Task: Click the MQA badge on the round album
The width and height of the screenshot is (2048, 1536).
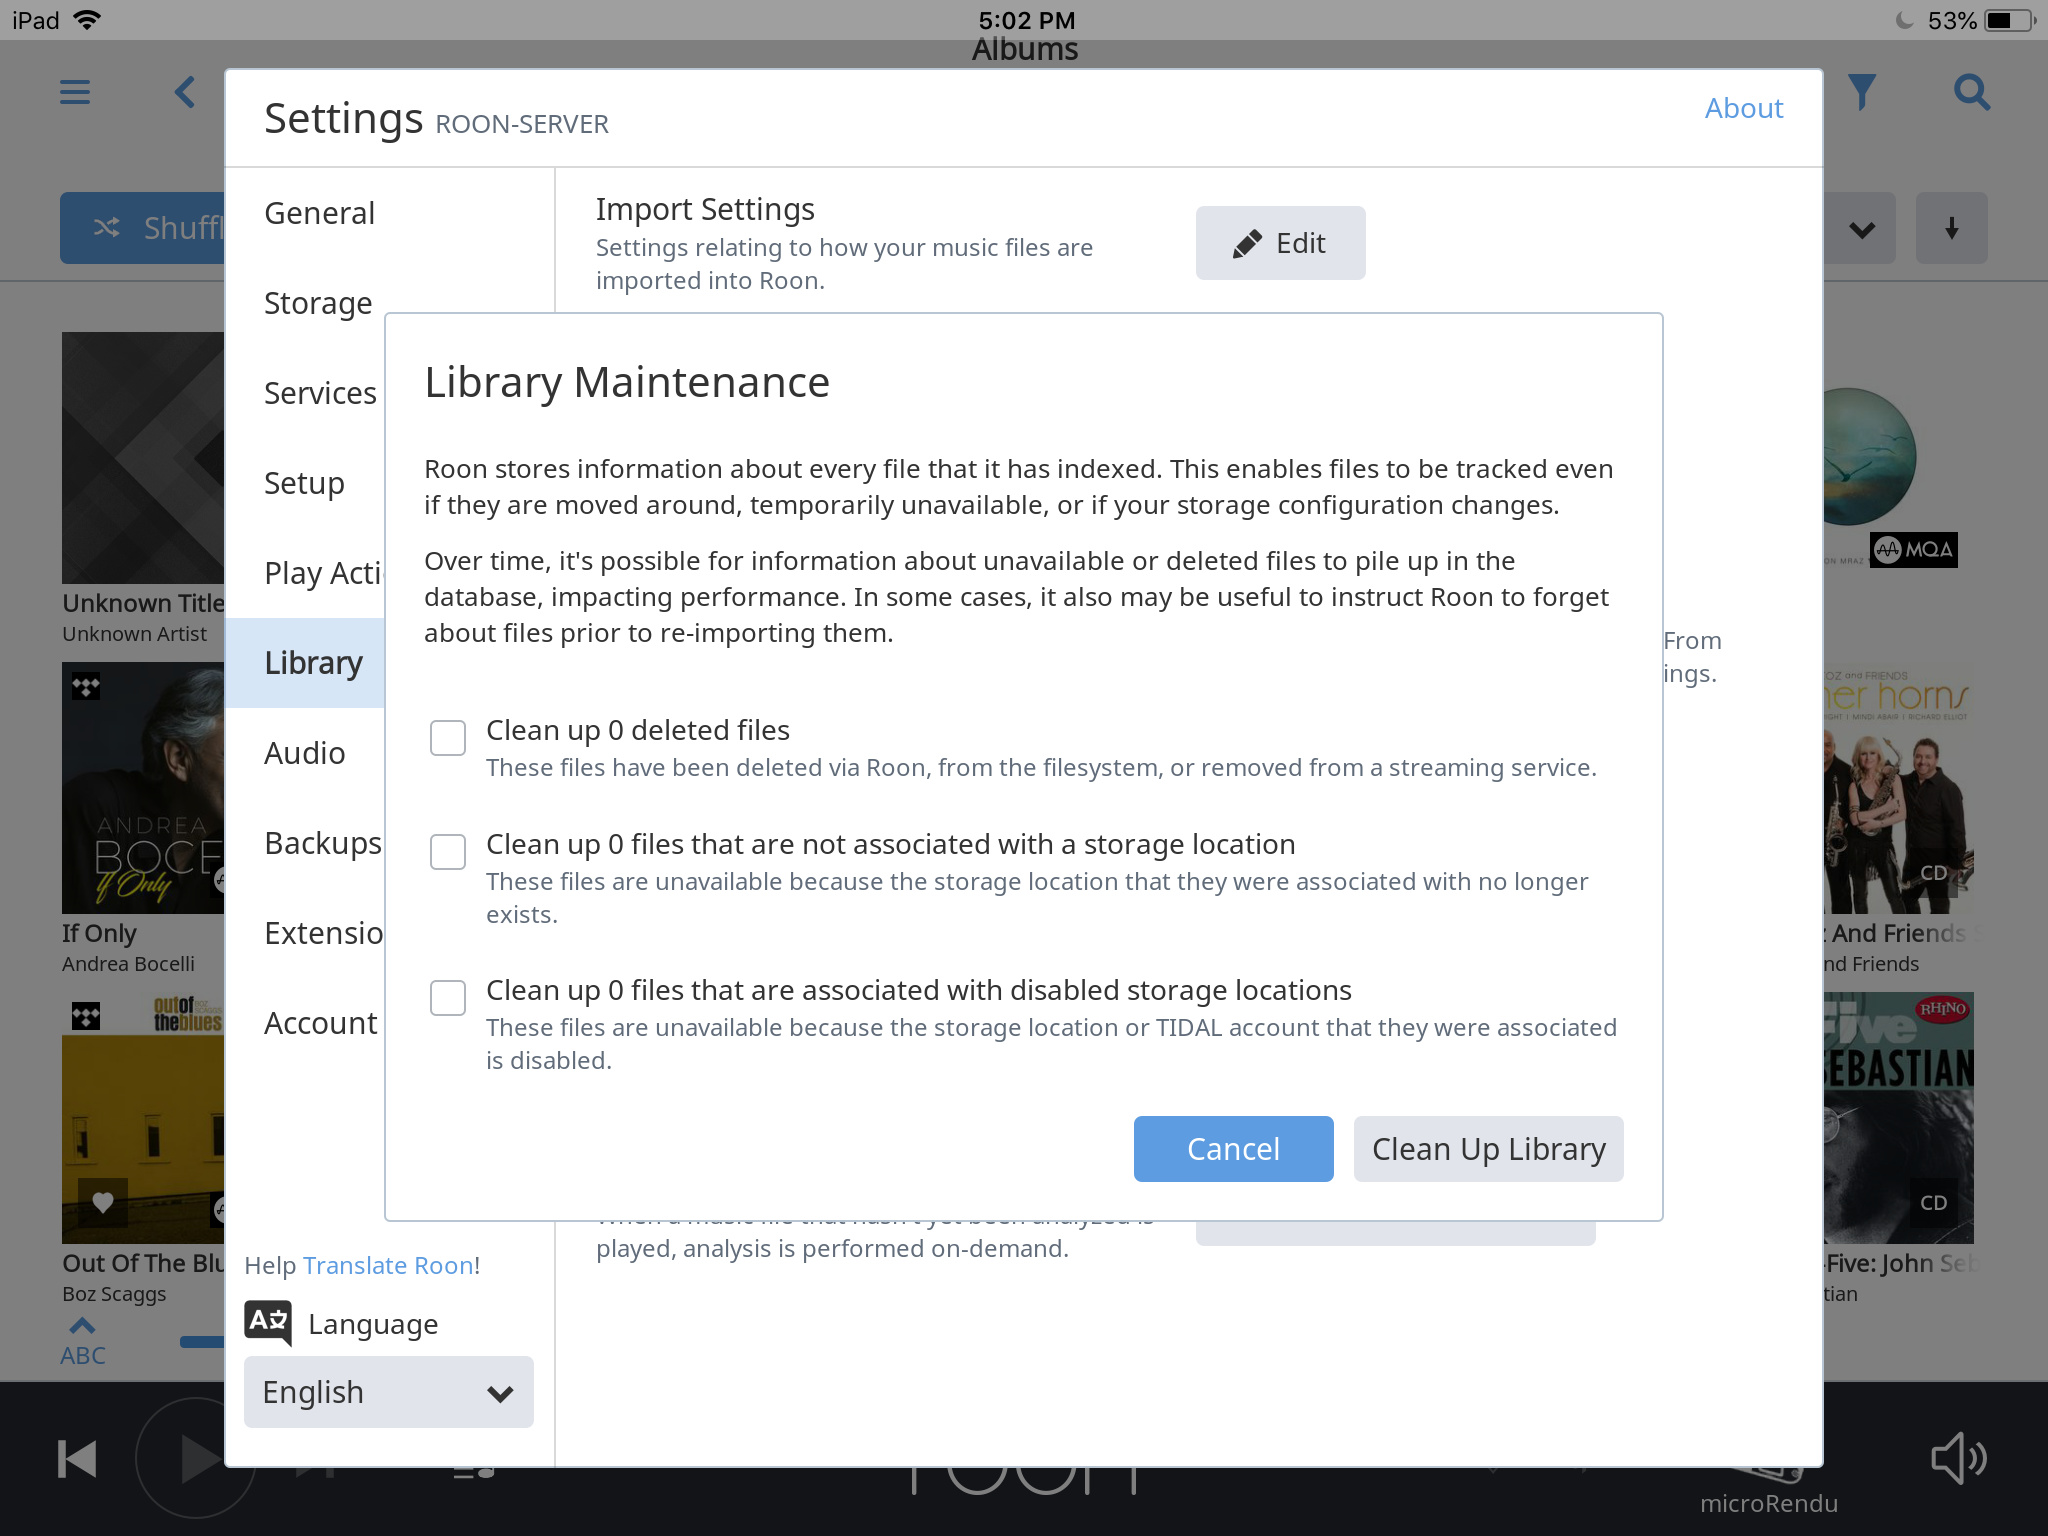Action: [x=1914, y=549]
